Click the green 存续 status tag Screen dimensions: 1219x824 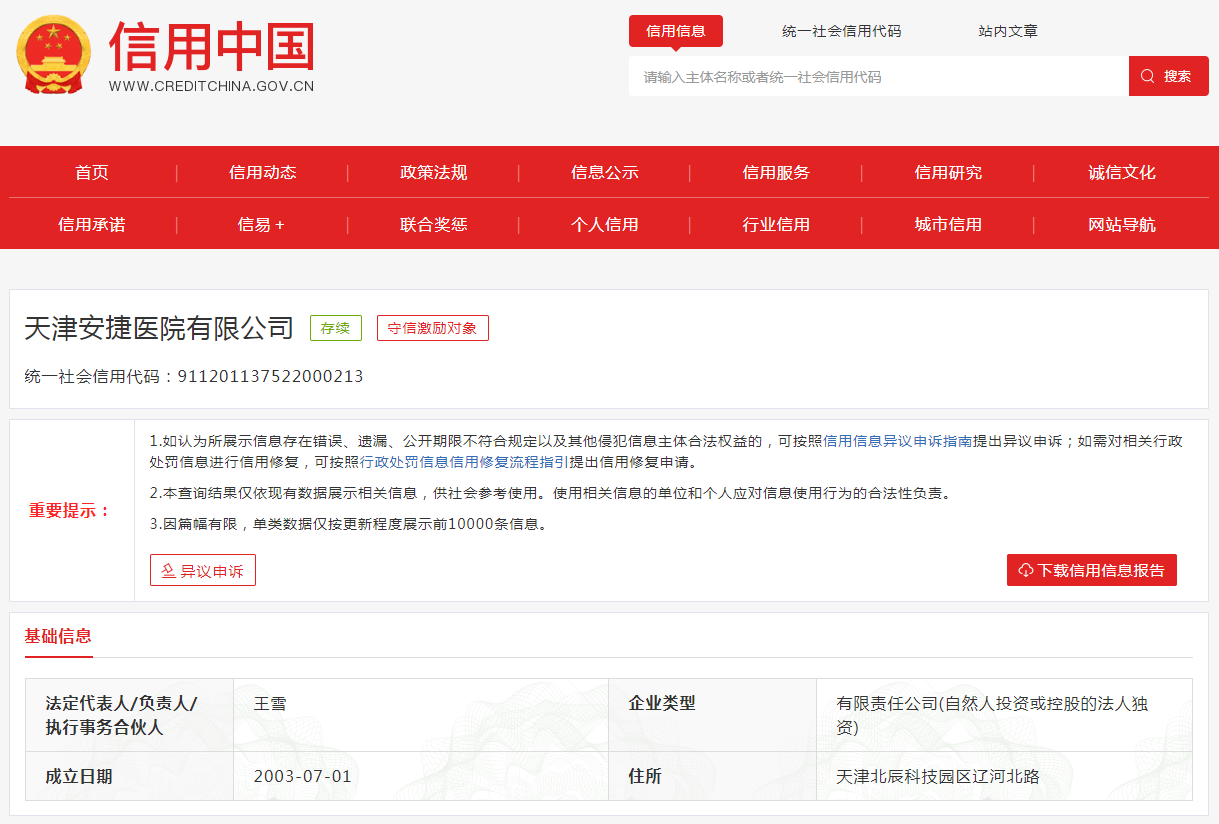coord(336,328)
